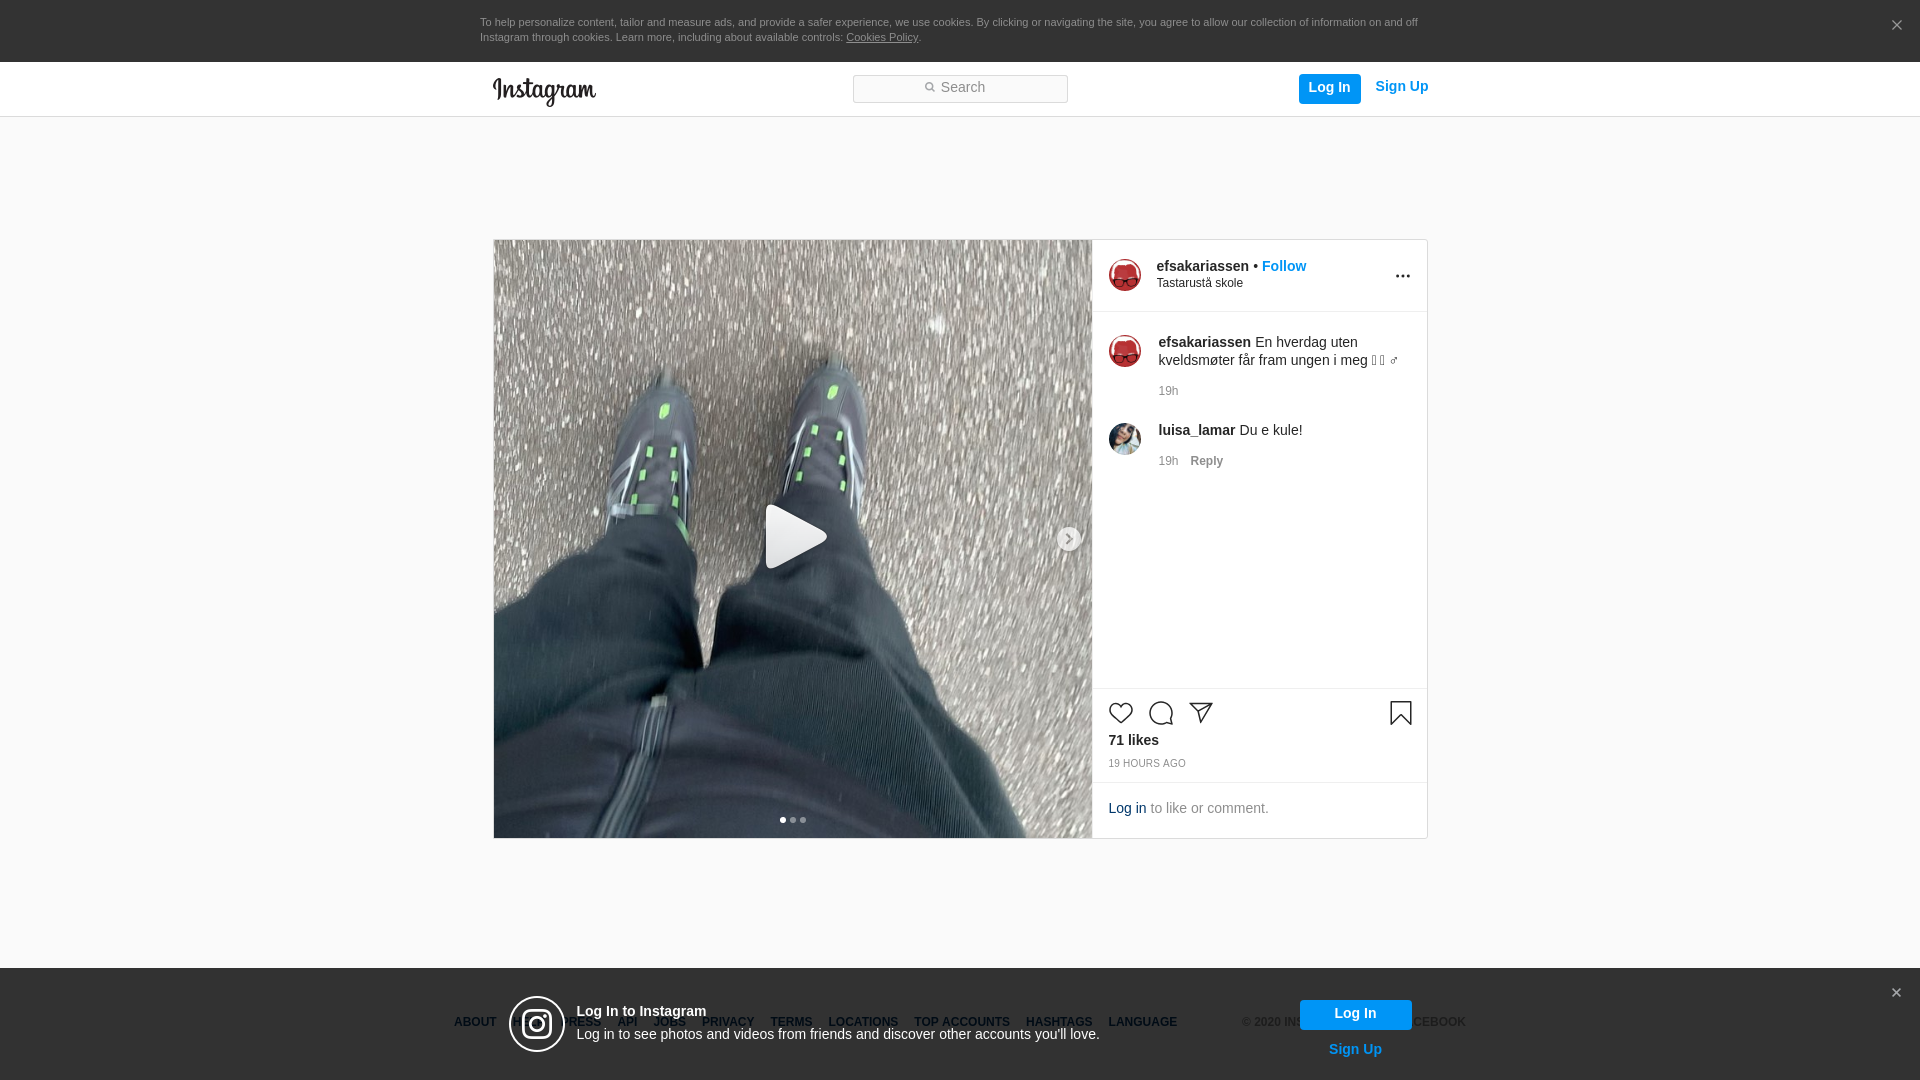Go to next carousel slide
The width and height of the screenshot is (1920, 1080).
pyautogui.click(x=1068, y=539)
